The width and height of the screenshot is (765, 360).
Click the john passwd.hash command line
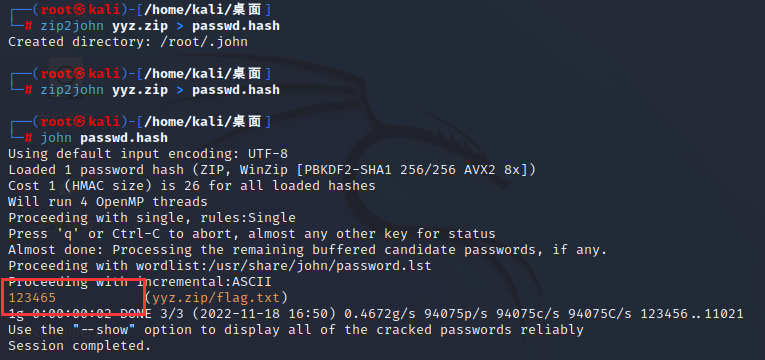click(x=104, y=138)
